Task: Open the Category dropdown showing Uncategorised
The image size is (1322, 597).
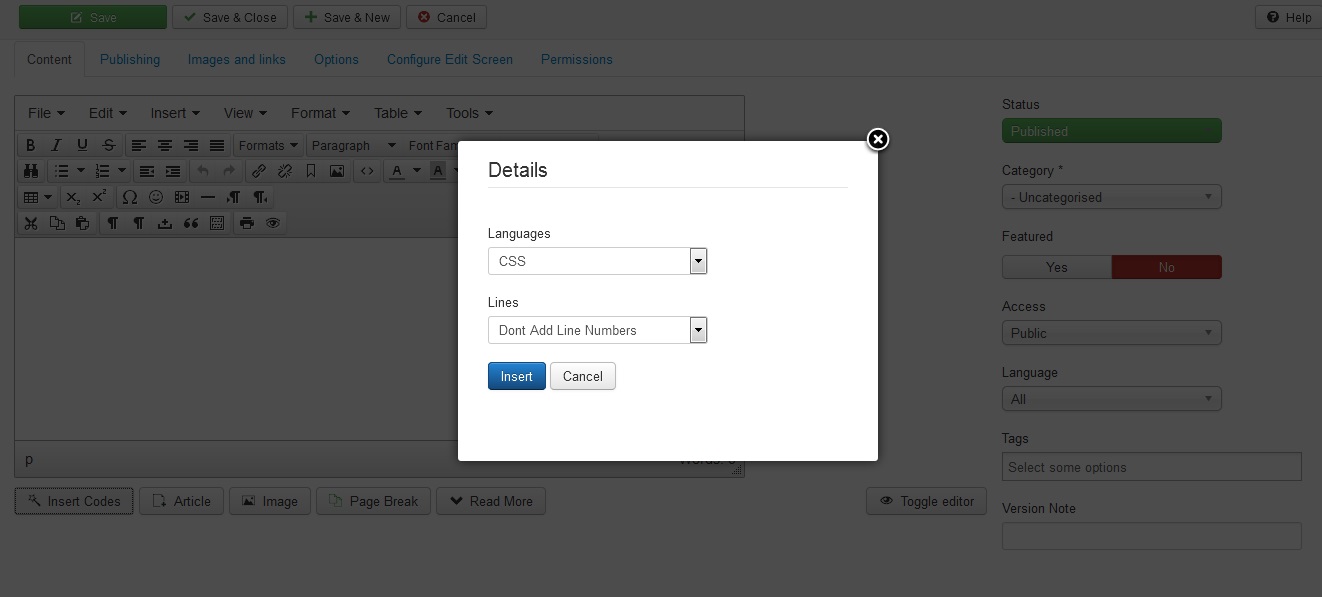Action: [1111, 197]
